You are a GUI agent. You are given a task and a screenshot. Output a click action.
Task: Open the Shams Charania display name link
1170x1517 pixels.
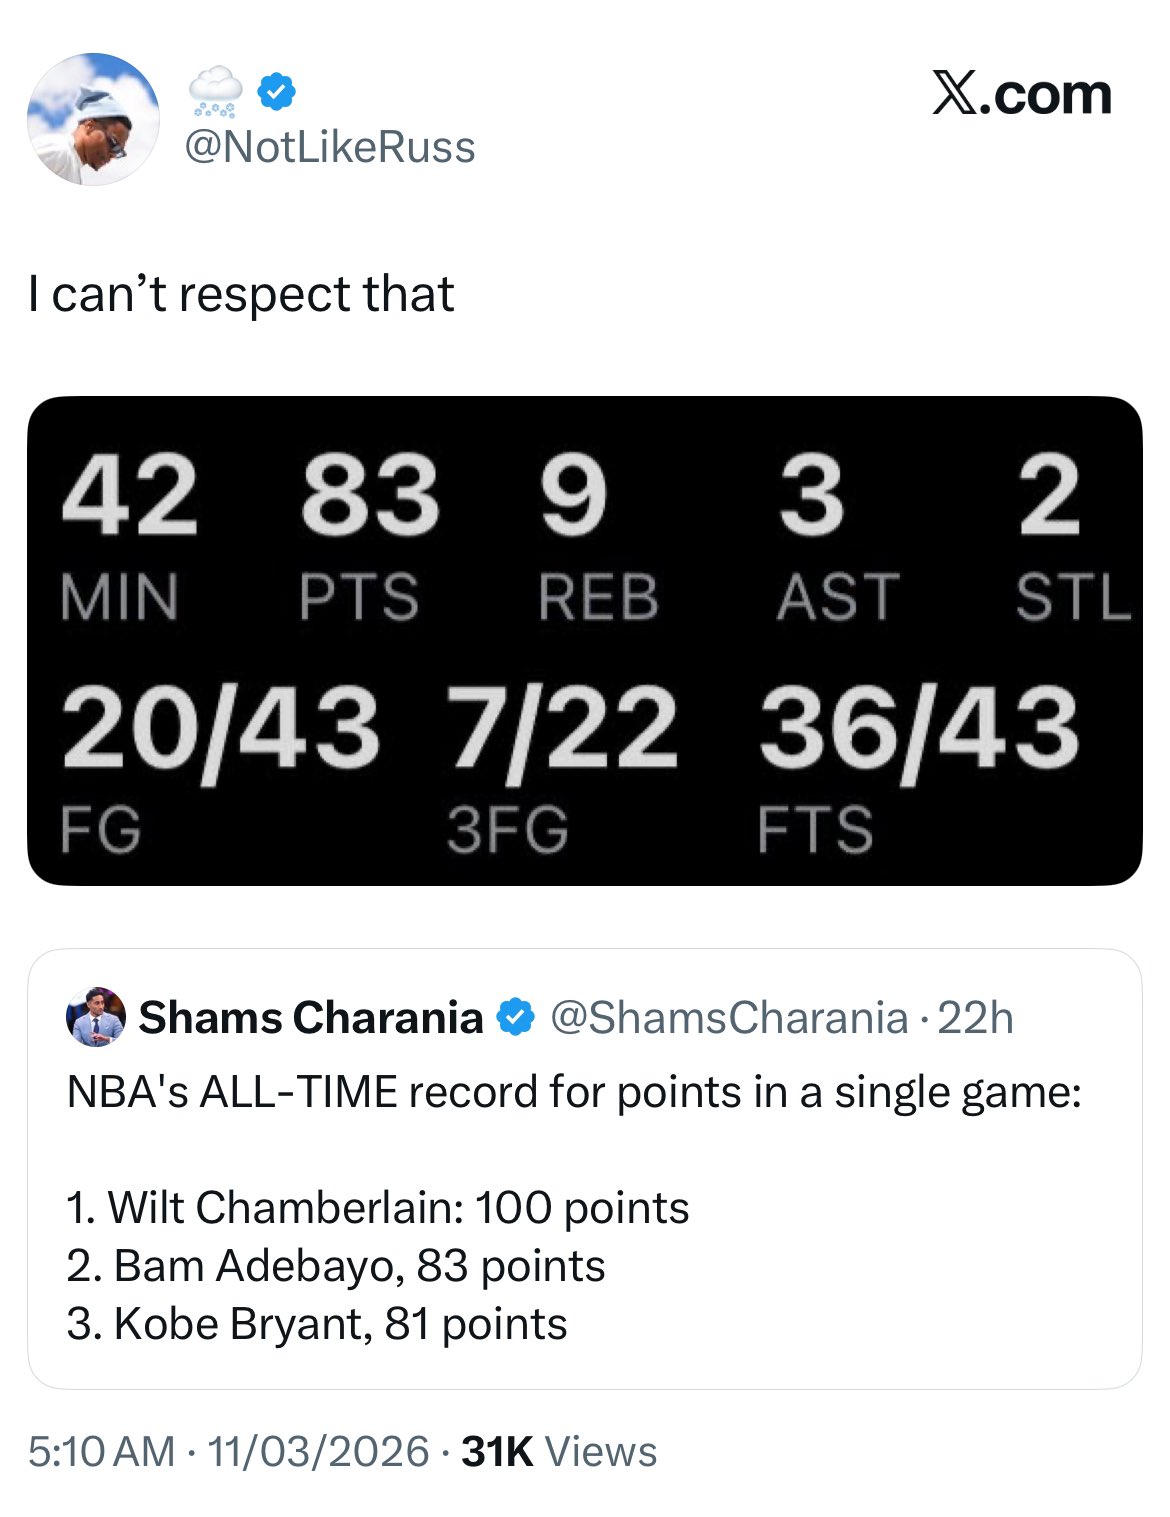click(x=310, y=1018)
